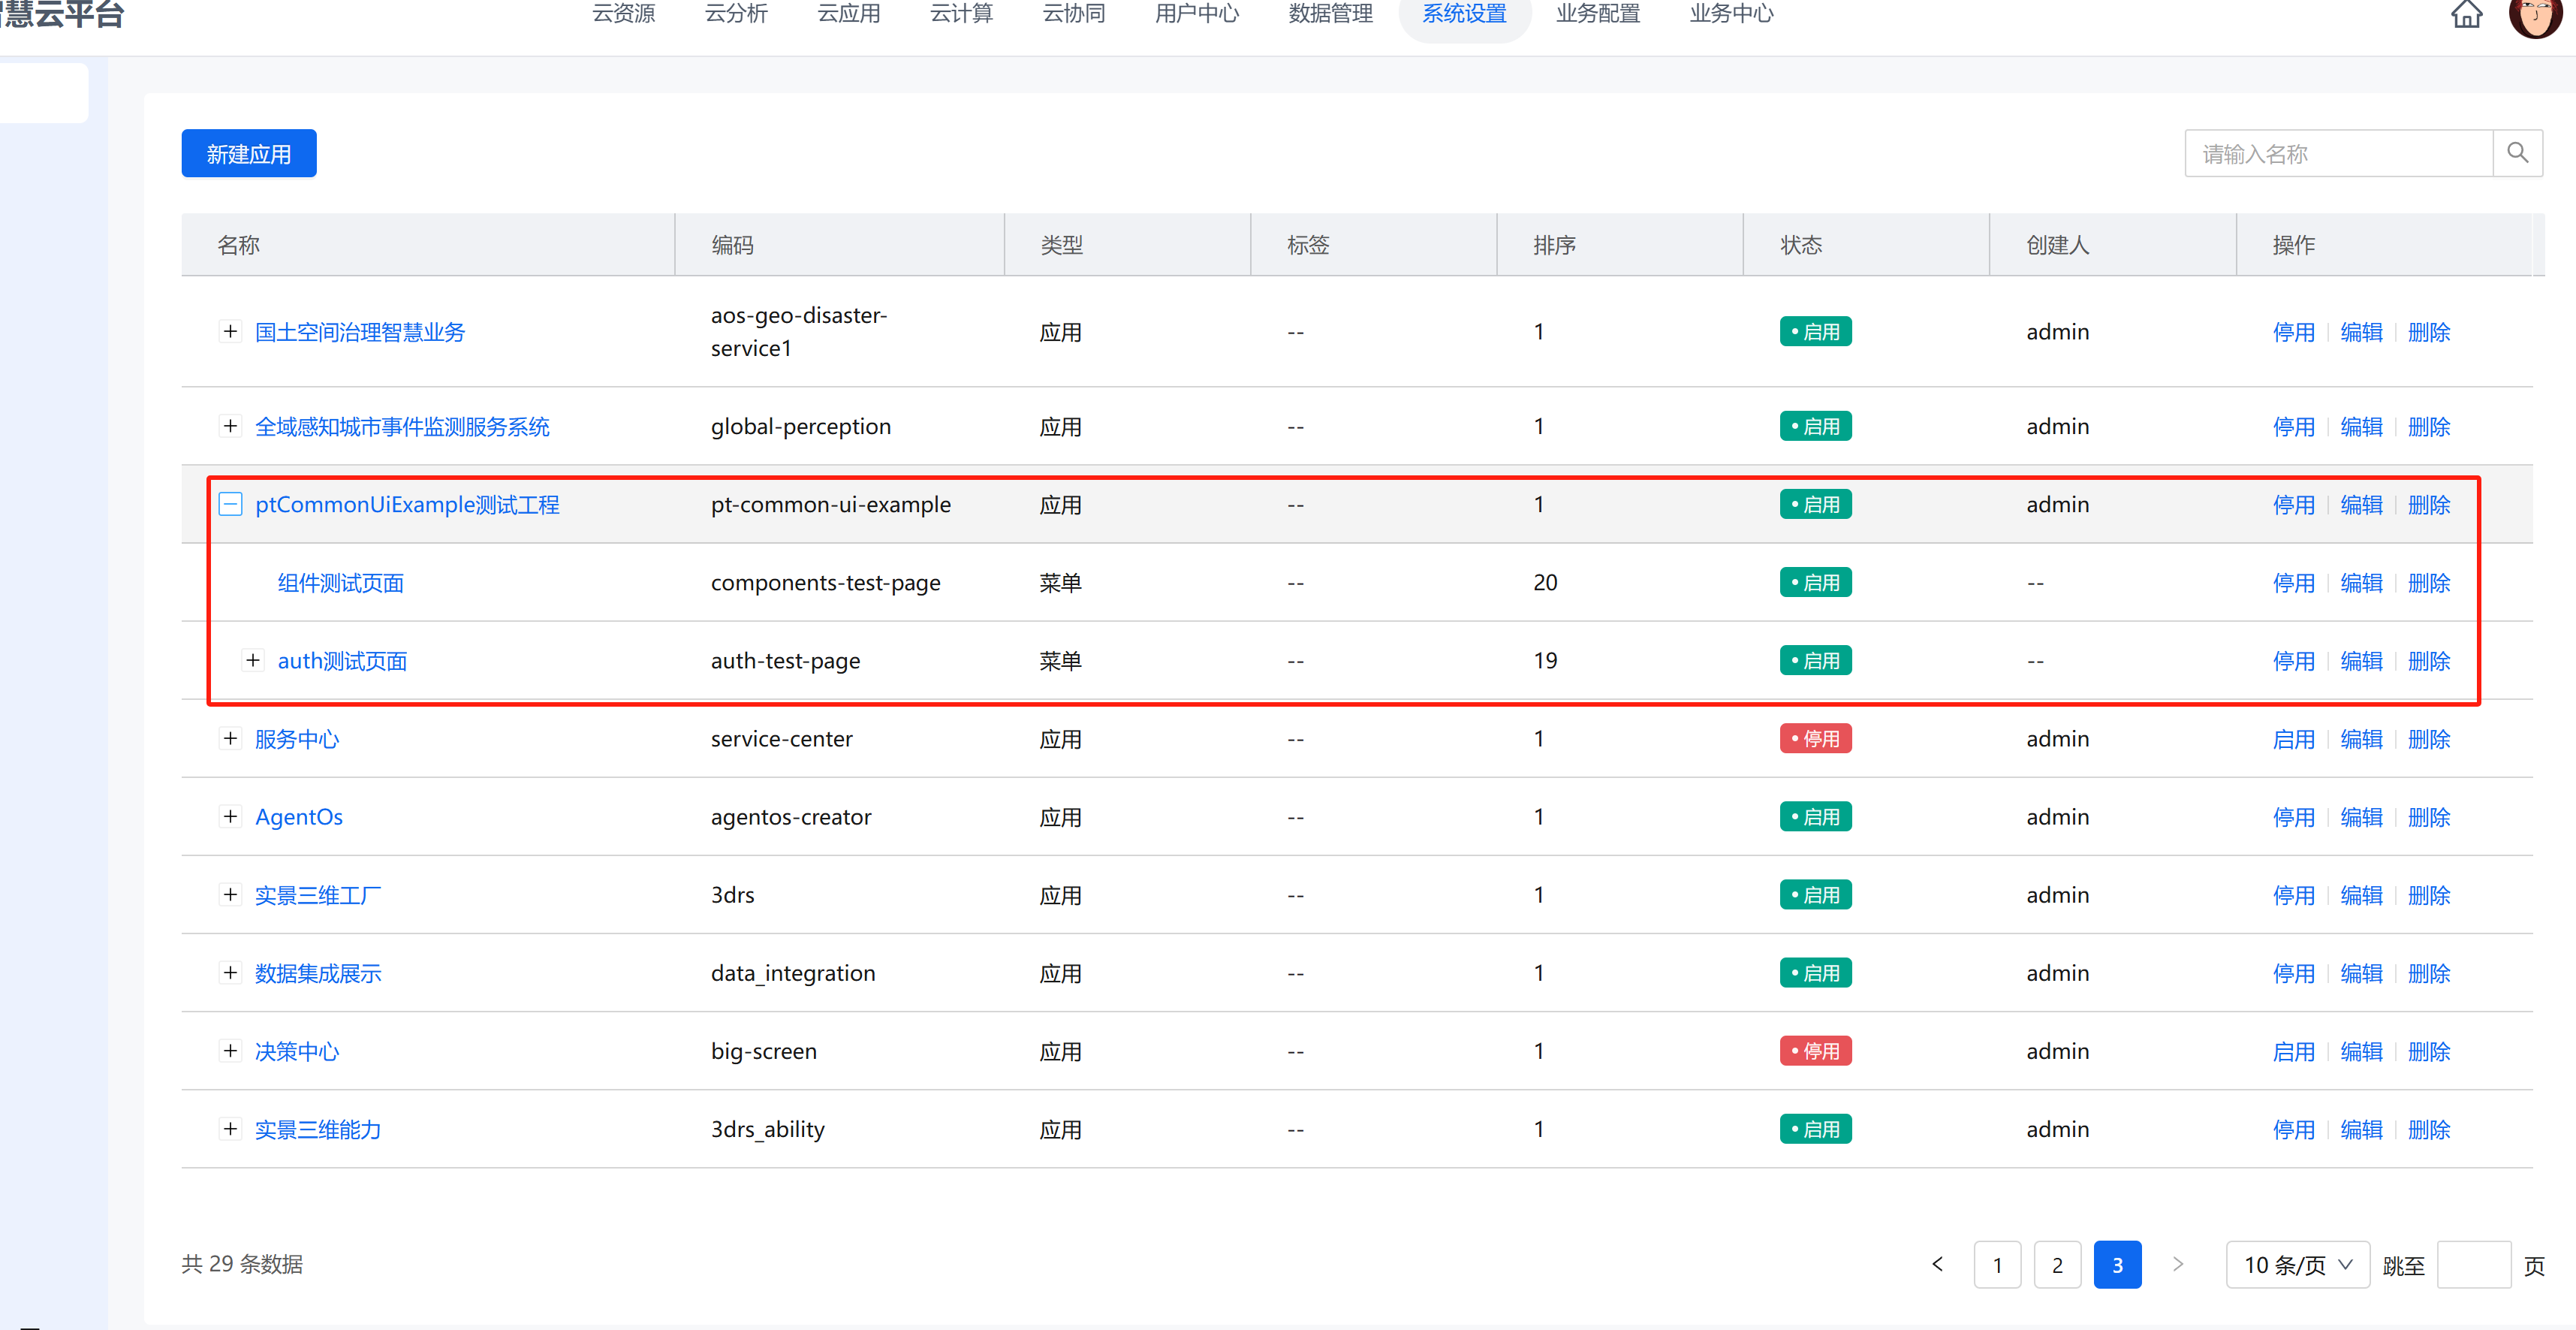
Task: Expand the auth测试页面 menu row
Action: click(x=253, y=660)
